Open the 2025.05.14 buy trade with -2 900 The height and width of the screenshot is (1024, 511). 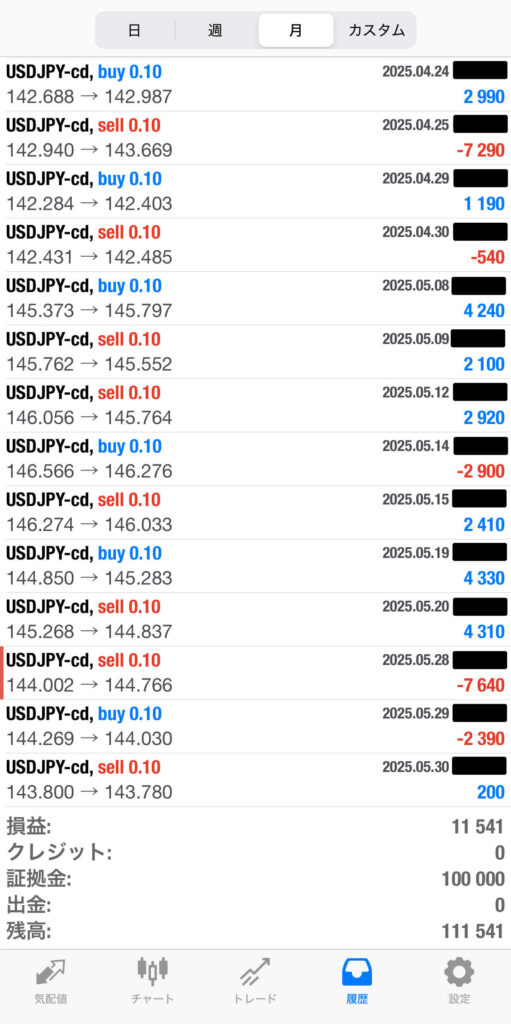(256, 459)
